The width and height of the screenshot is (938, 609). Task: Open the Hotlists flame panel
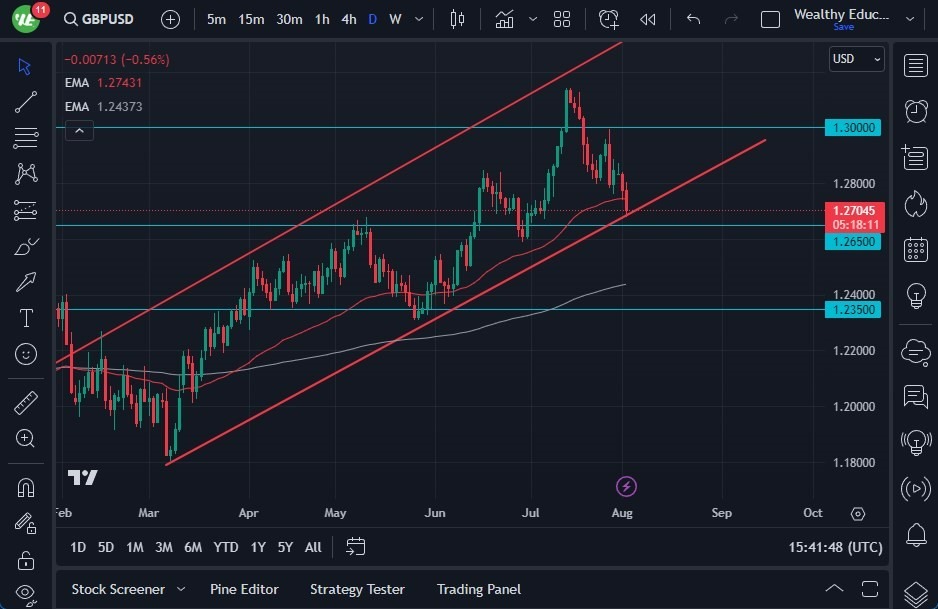pos(916,203)
